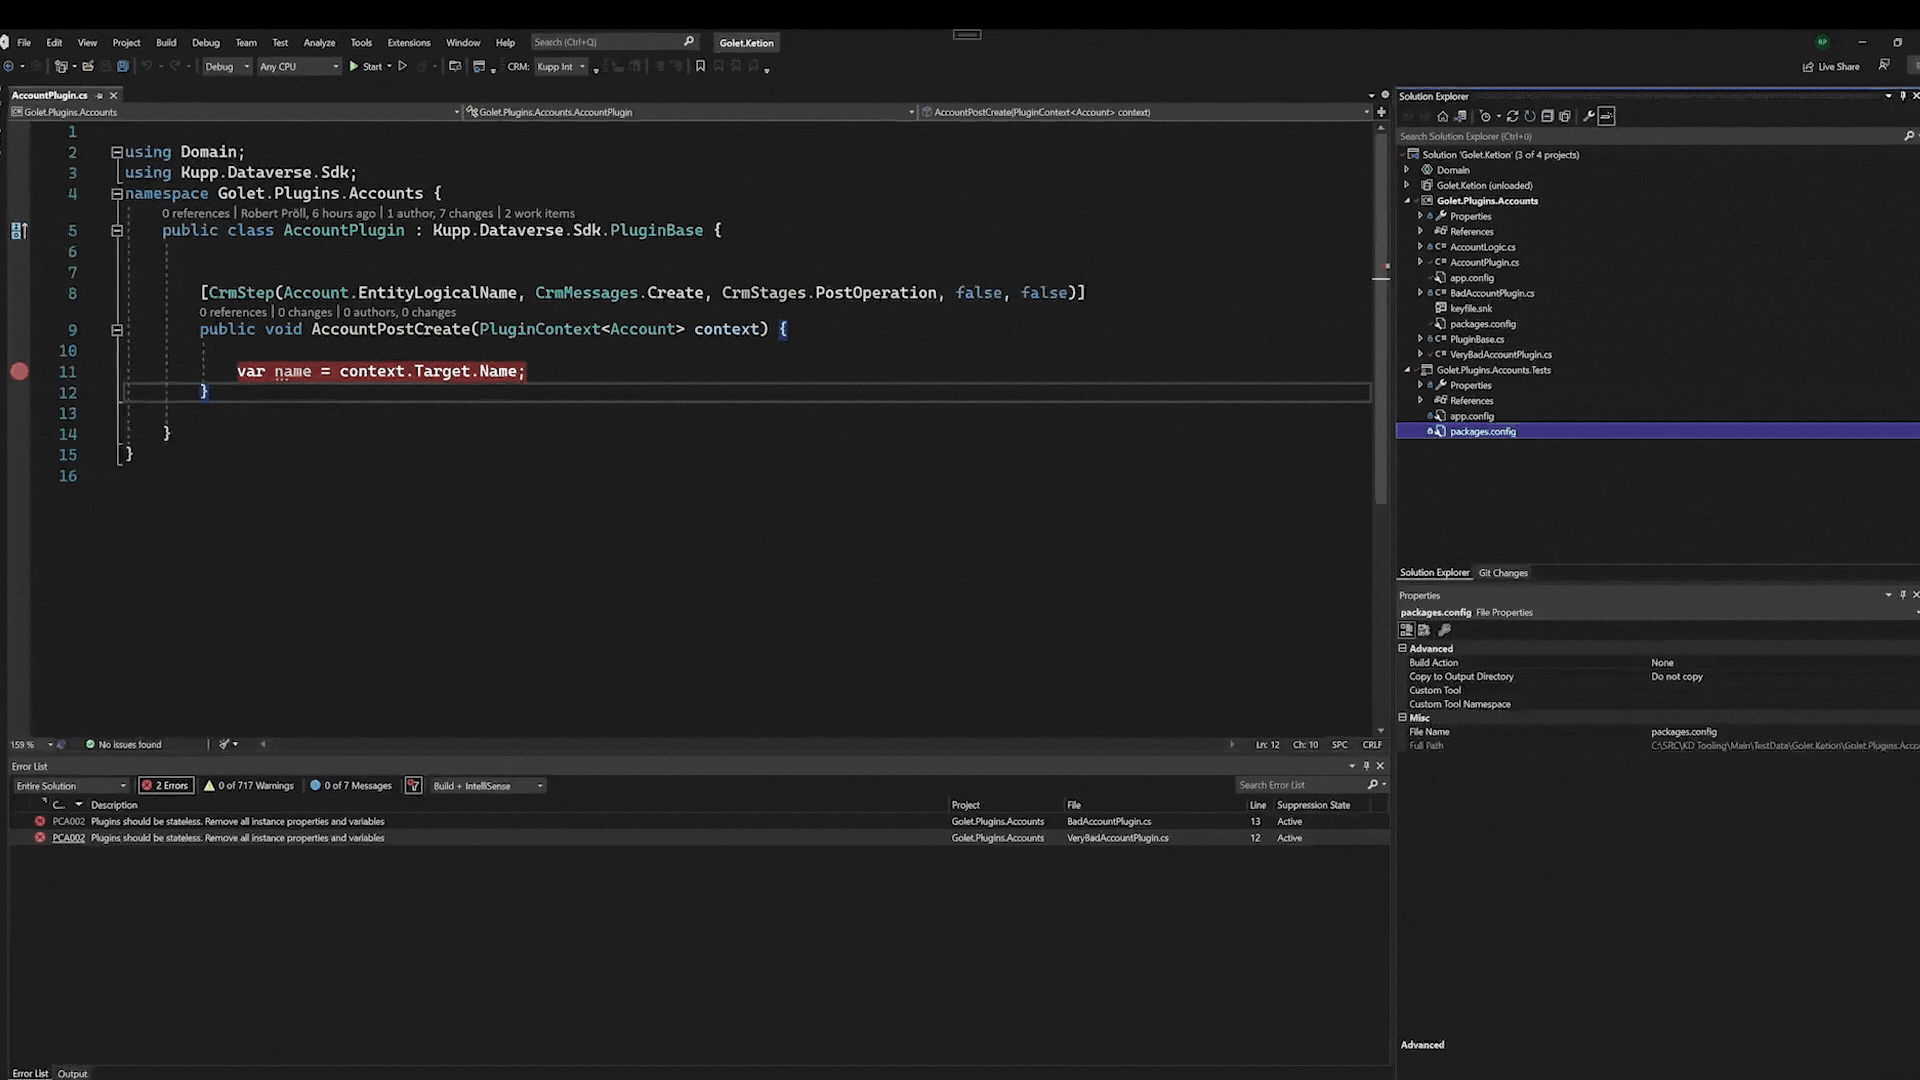Click the feedback icon next to Live Share

(1884, 65)
